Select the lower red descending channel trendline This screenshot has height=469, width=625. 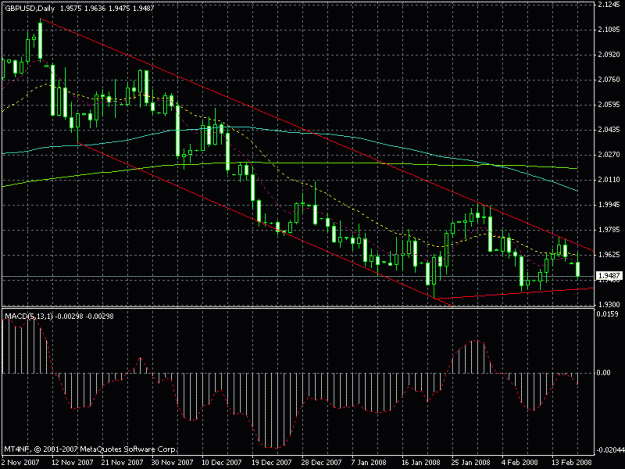click(x=263, y=223)
